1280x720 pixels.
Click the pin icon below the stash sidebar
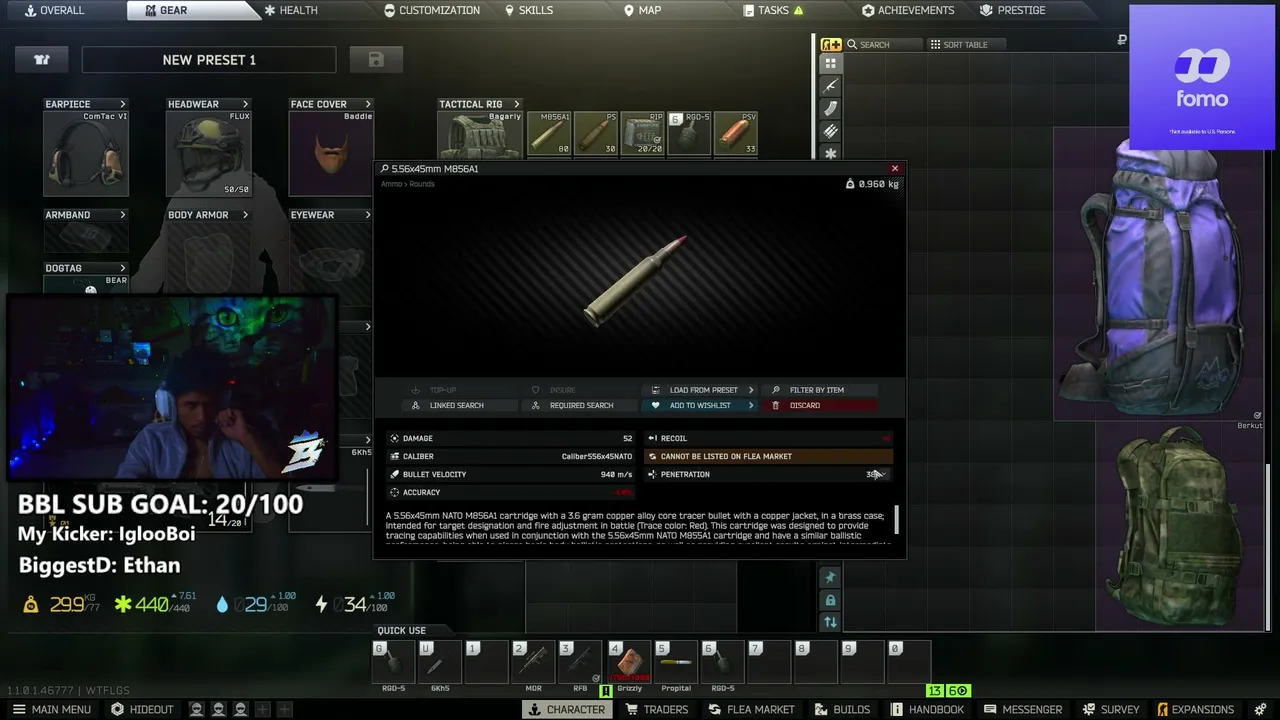tap(830, 577)
